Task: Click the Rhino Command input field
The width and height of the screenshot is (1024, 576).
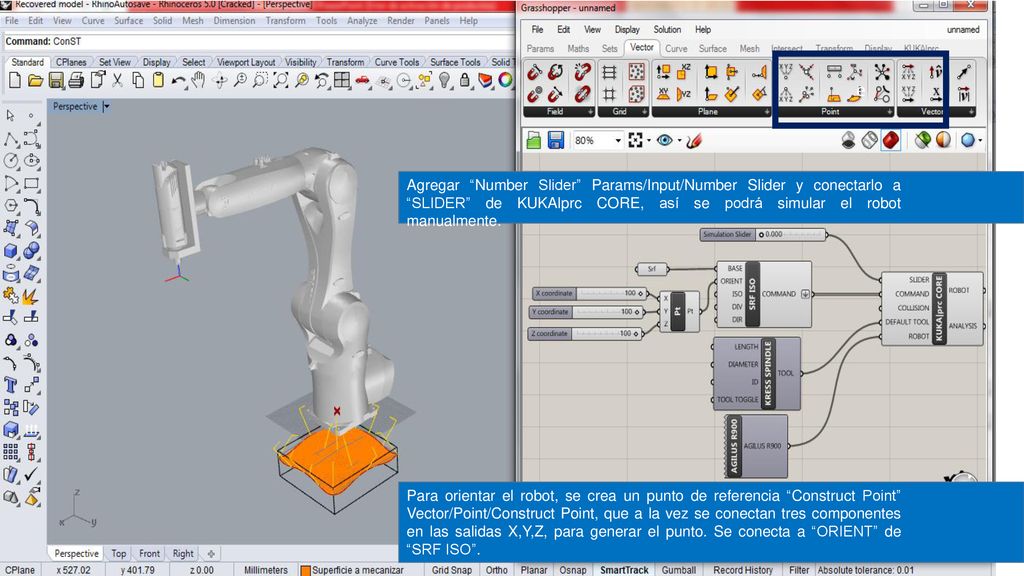Action: (259, 41)
